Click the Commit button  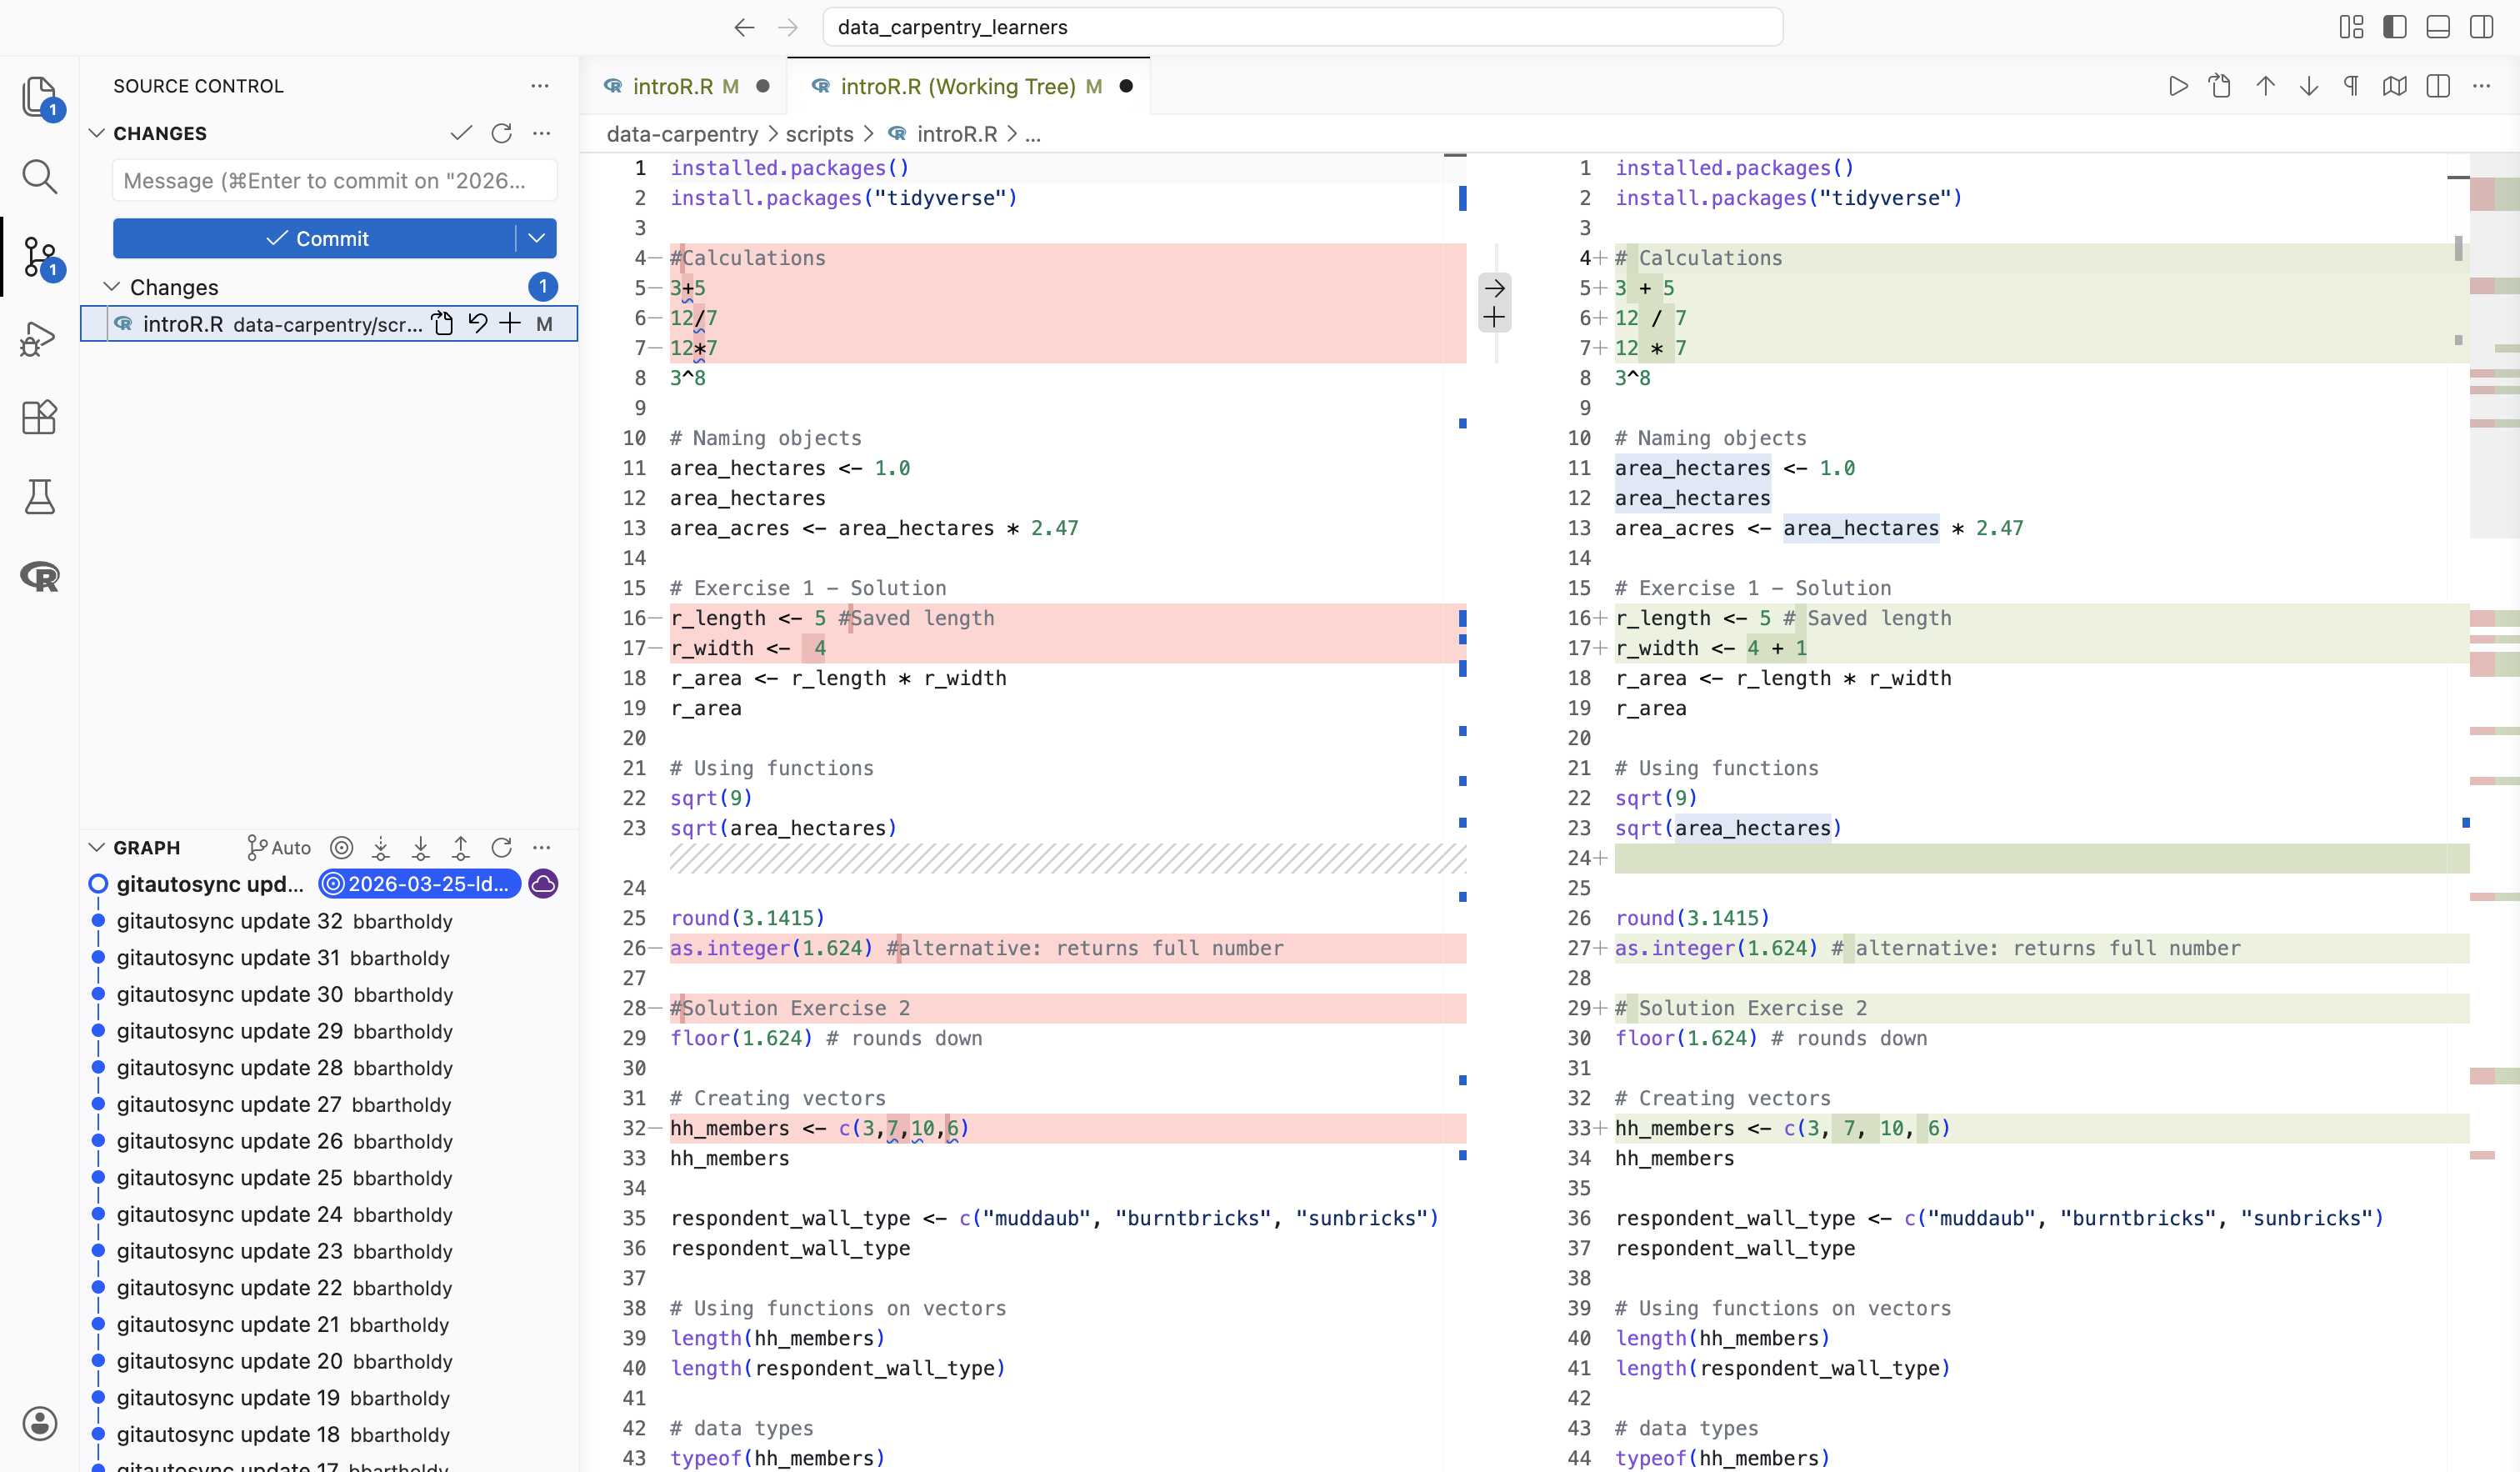(x=316, y=238)
